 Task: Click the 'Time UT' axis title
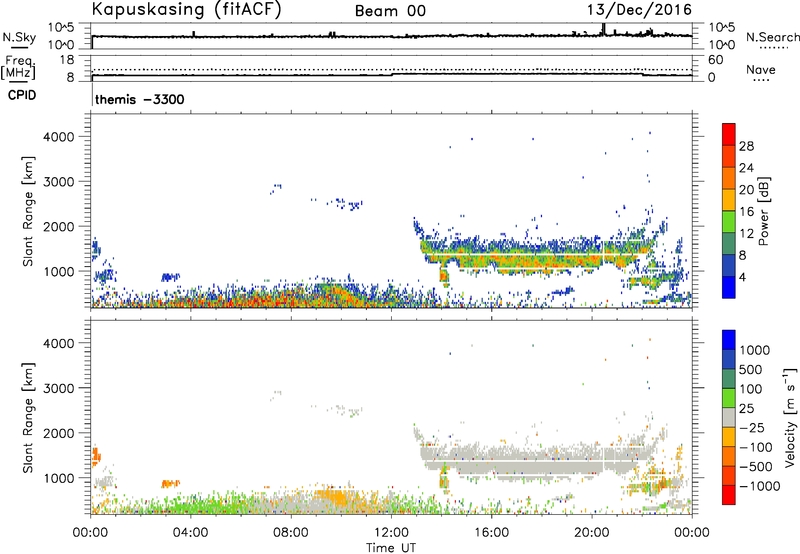click(x=391, y=548)
